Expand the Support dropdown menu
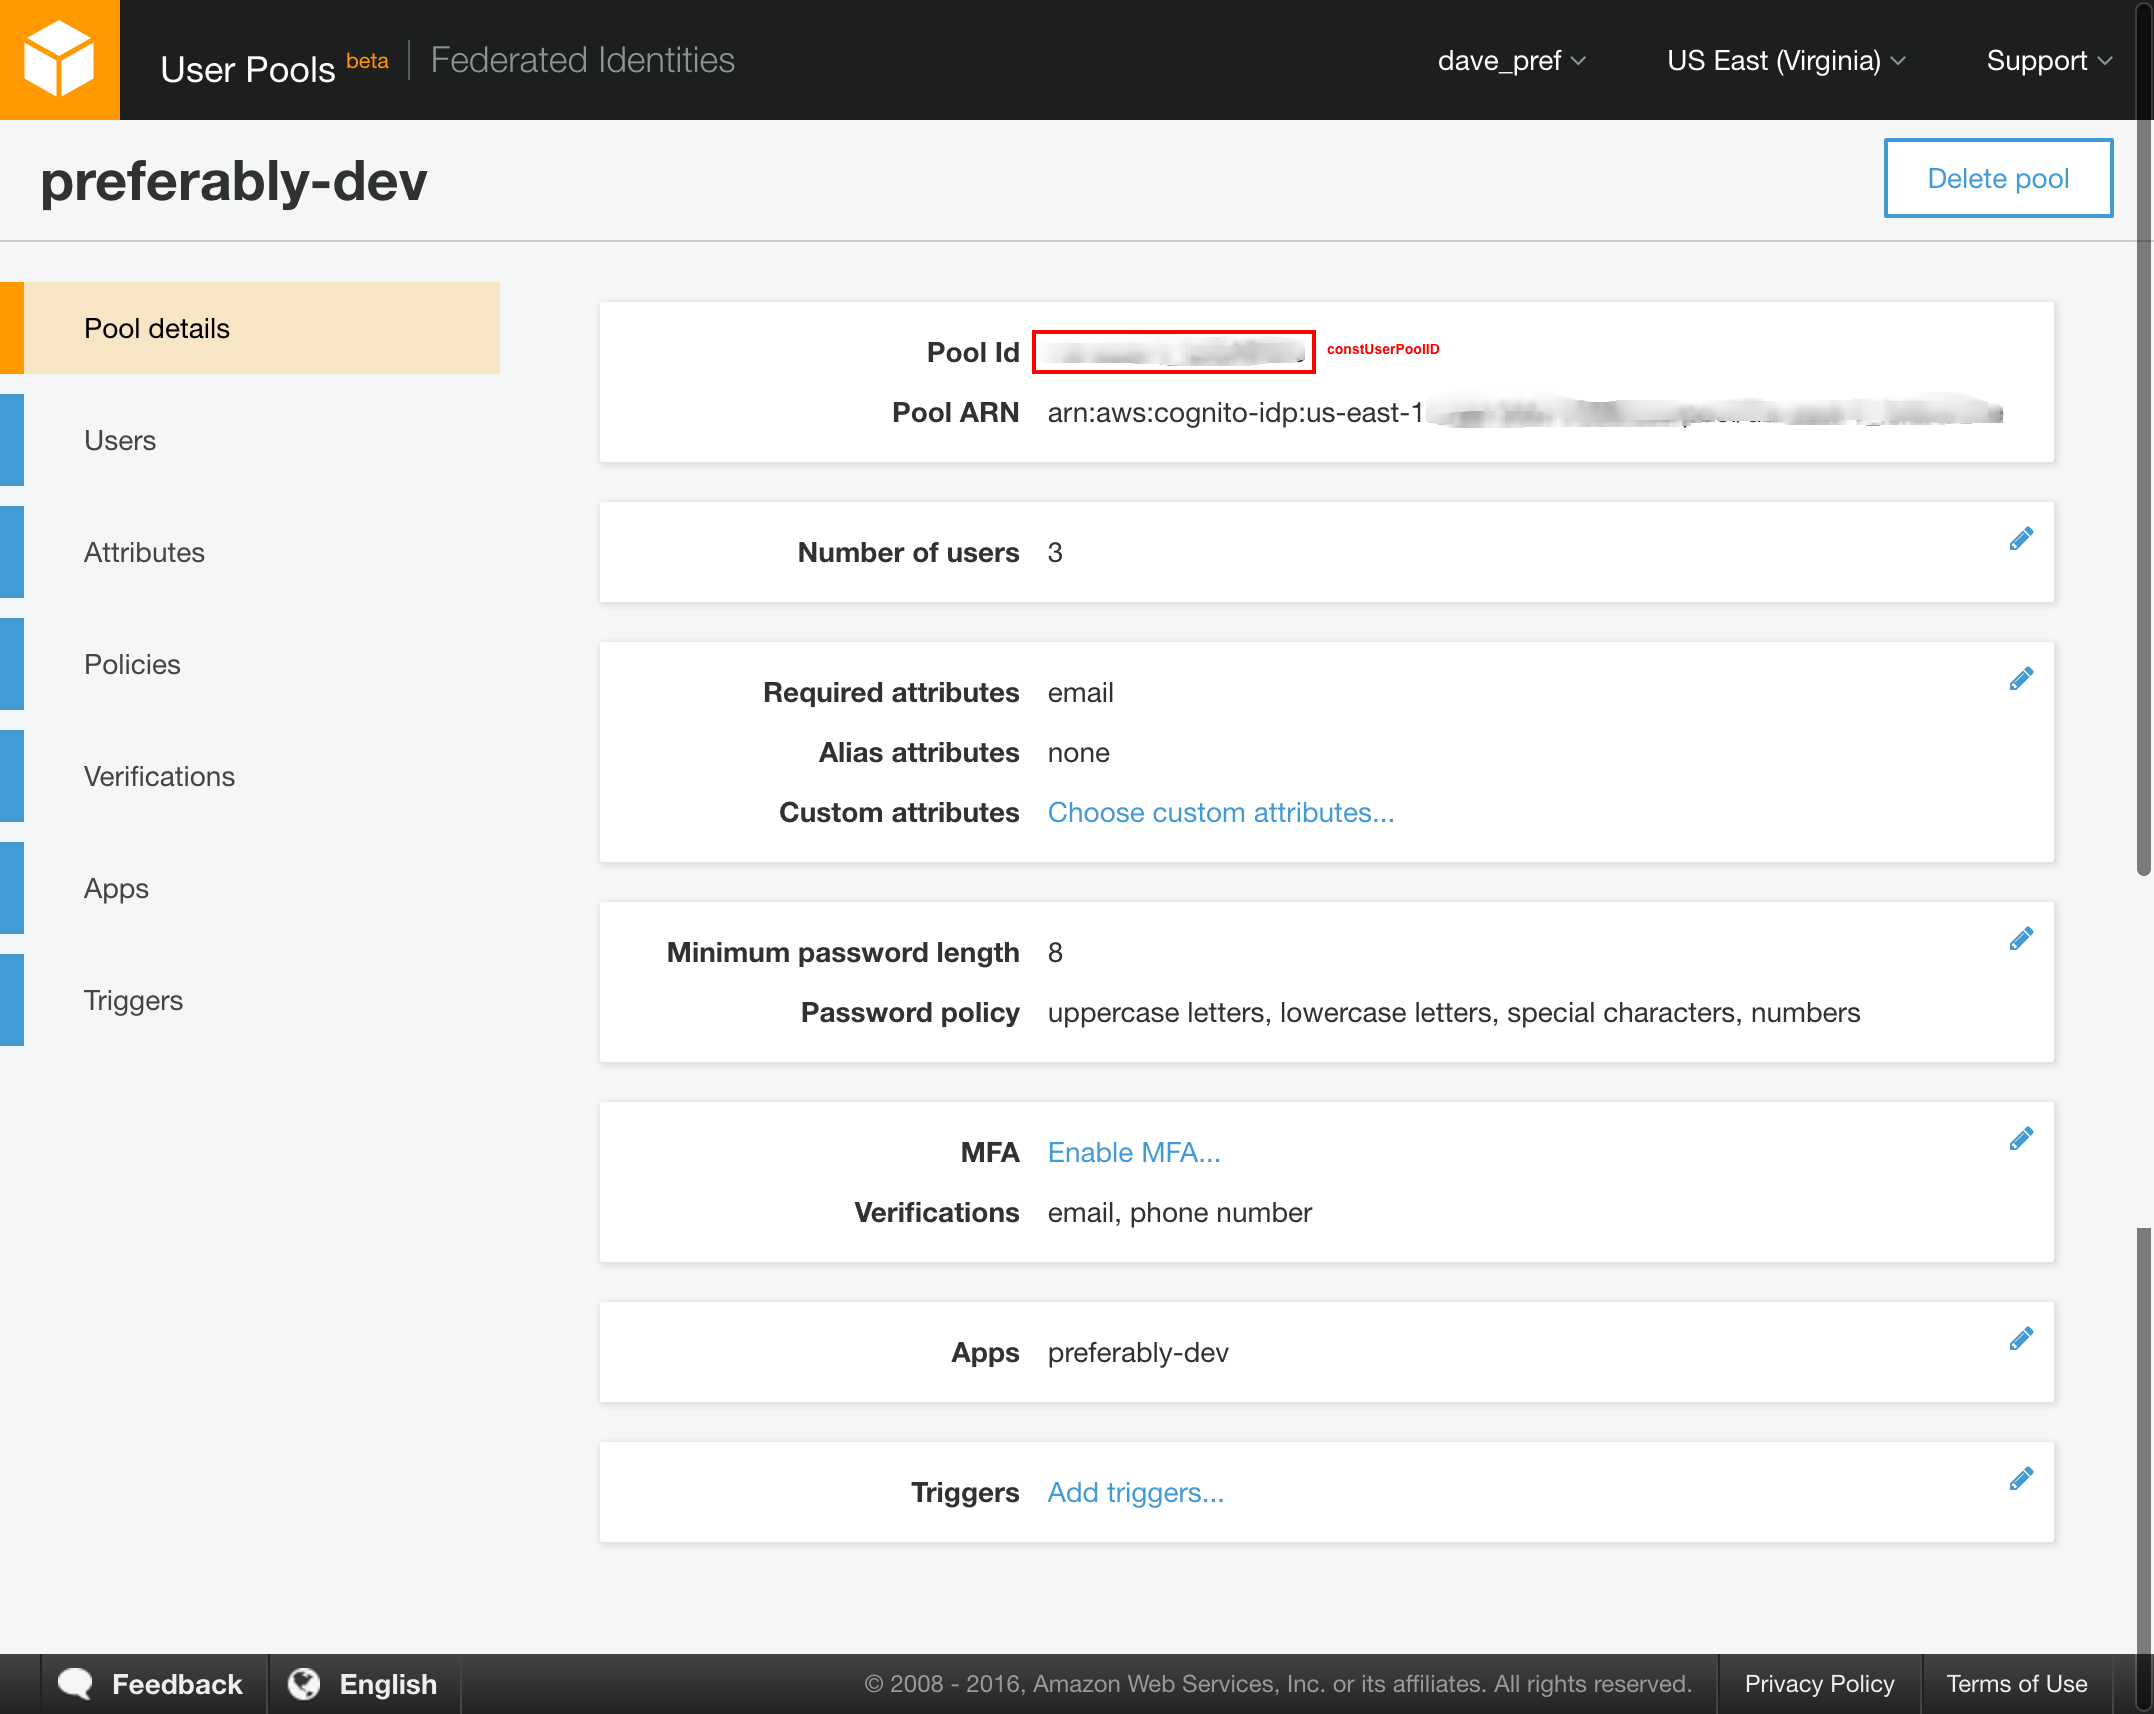Screen dimensions: 2154x1714 pos(2046,59)
